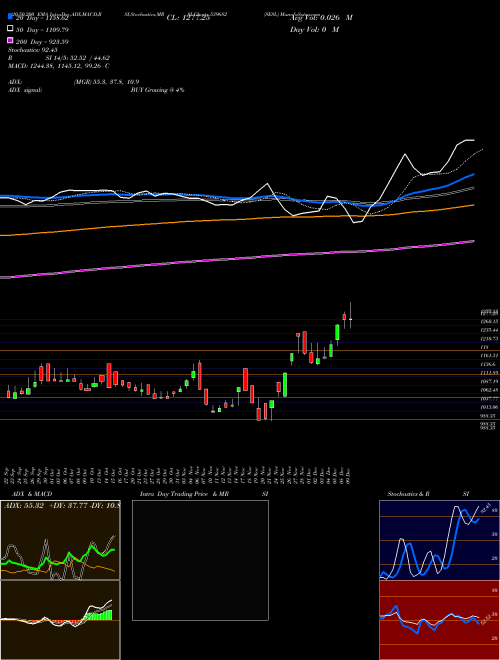Screen dimensions: 500x660
Task: Select the '50 Day = 1109.79' legend text
Action: click(x=42, y=30)
